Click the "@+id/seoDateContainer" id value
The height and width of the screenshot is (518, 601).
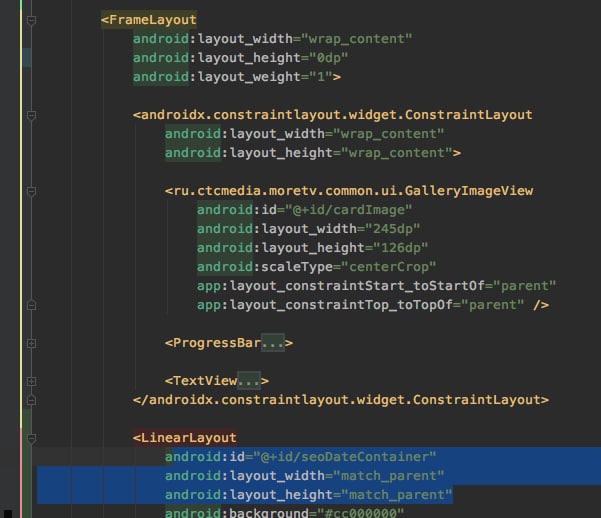344,457
